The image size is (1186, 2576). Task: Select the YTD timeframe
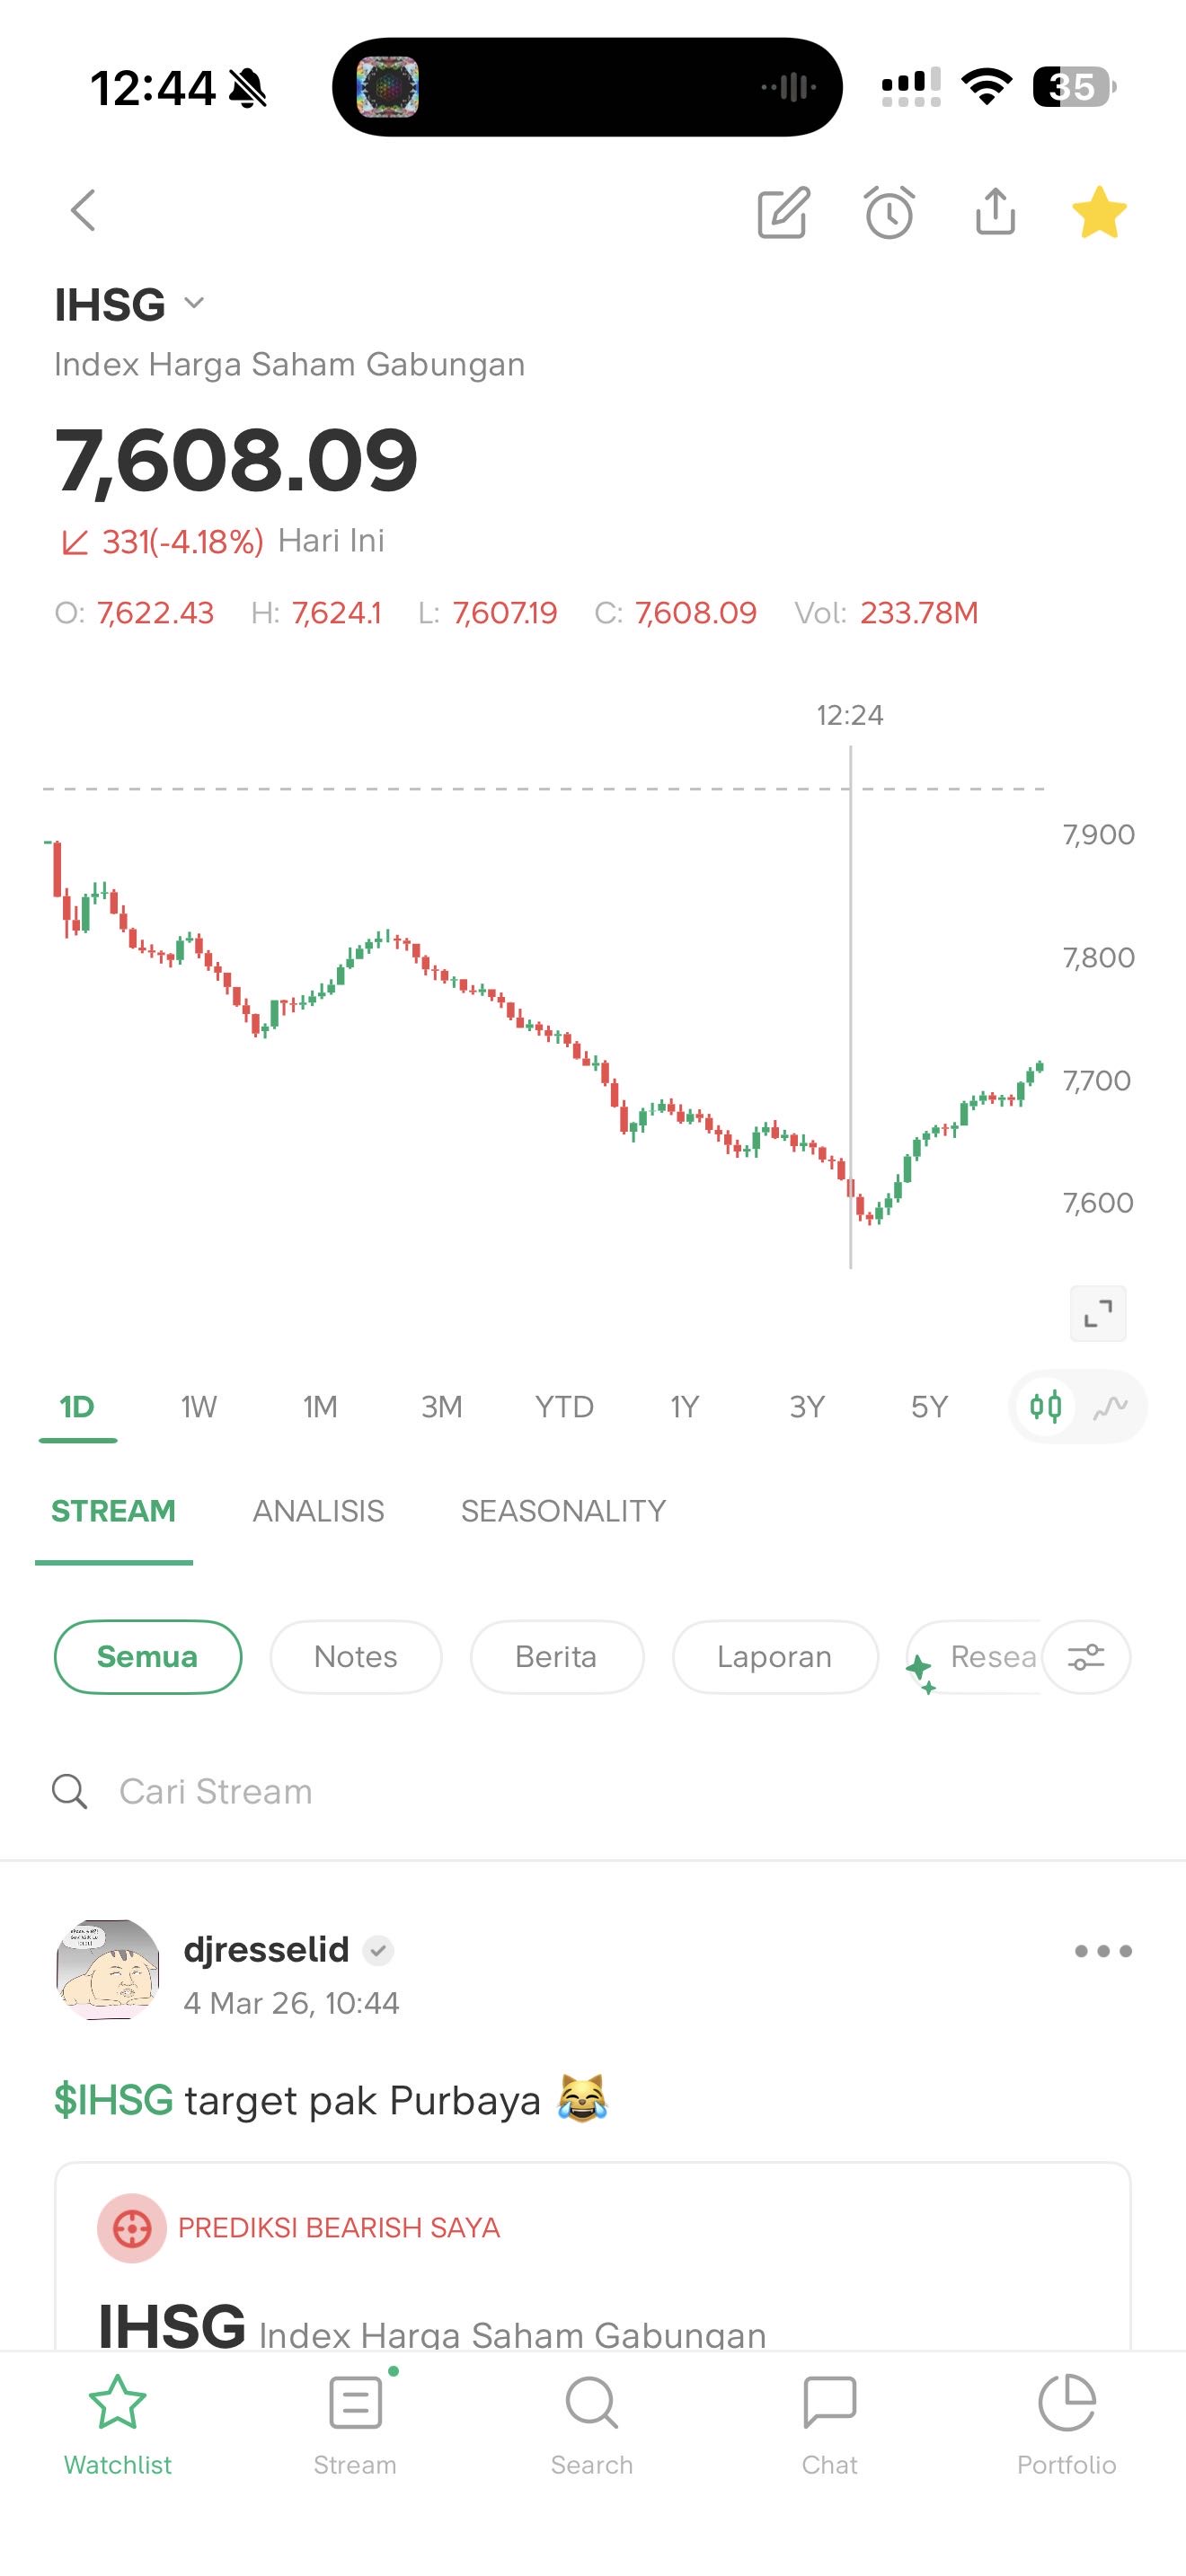pos(564,1407)
